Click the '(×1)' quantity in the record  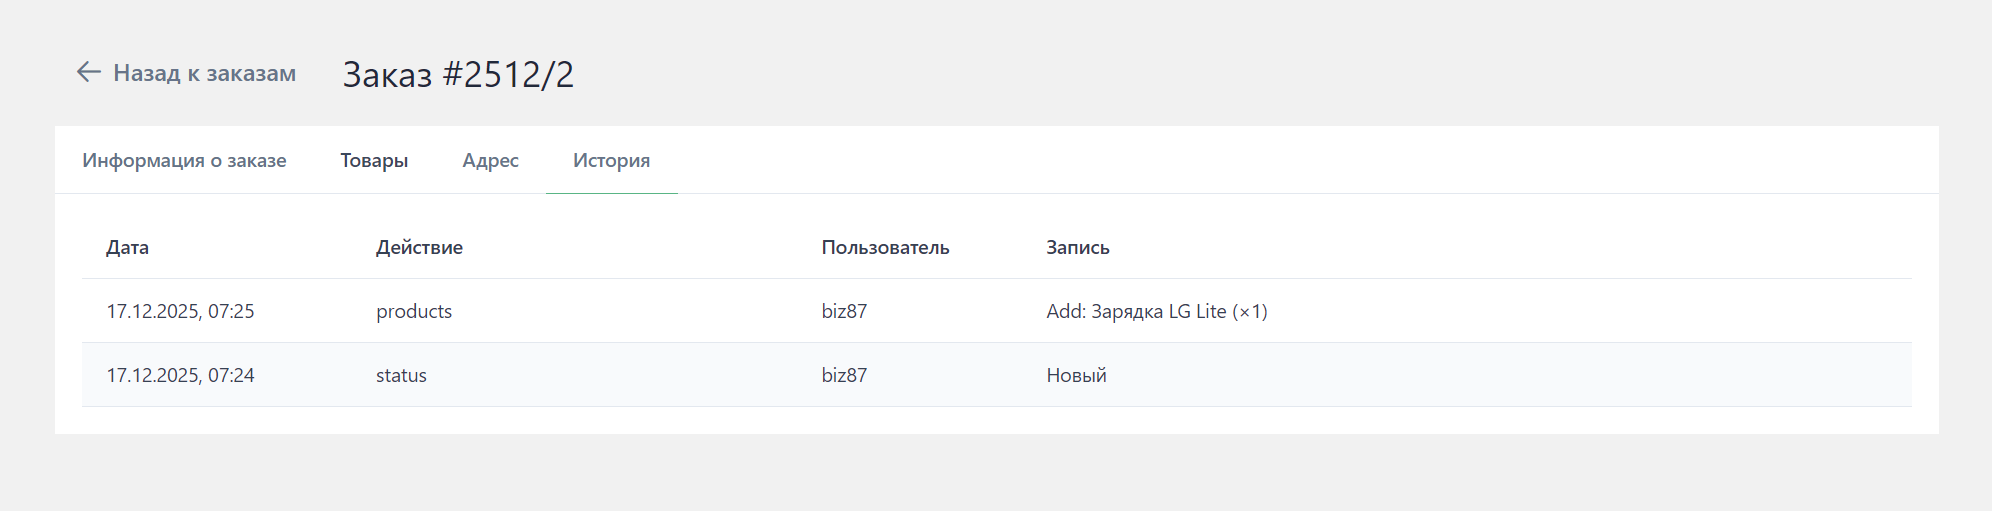(x=1250, y=311)
